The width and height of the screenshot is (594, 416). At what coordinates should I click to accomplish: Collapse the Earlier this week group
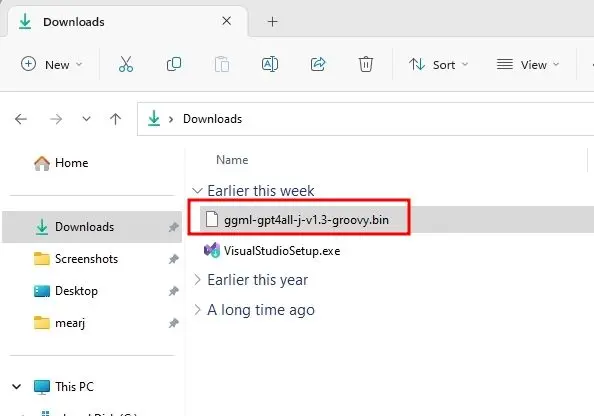coord(197,191)
